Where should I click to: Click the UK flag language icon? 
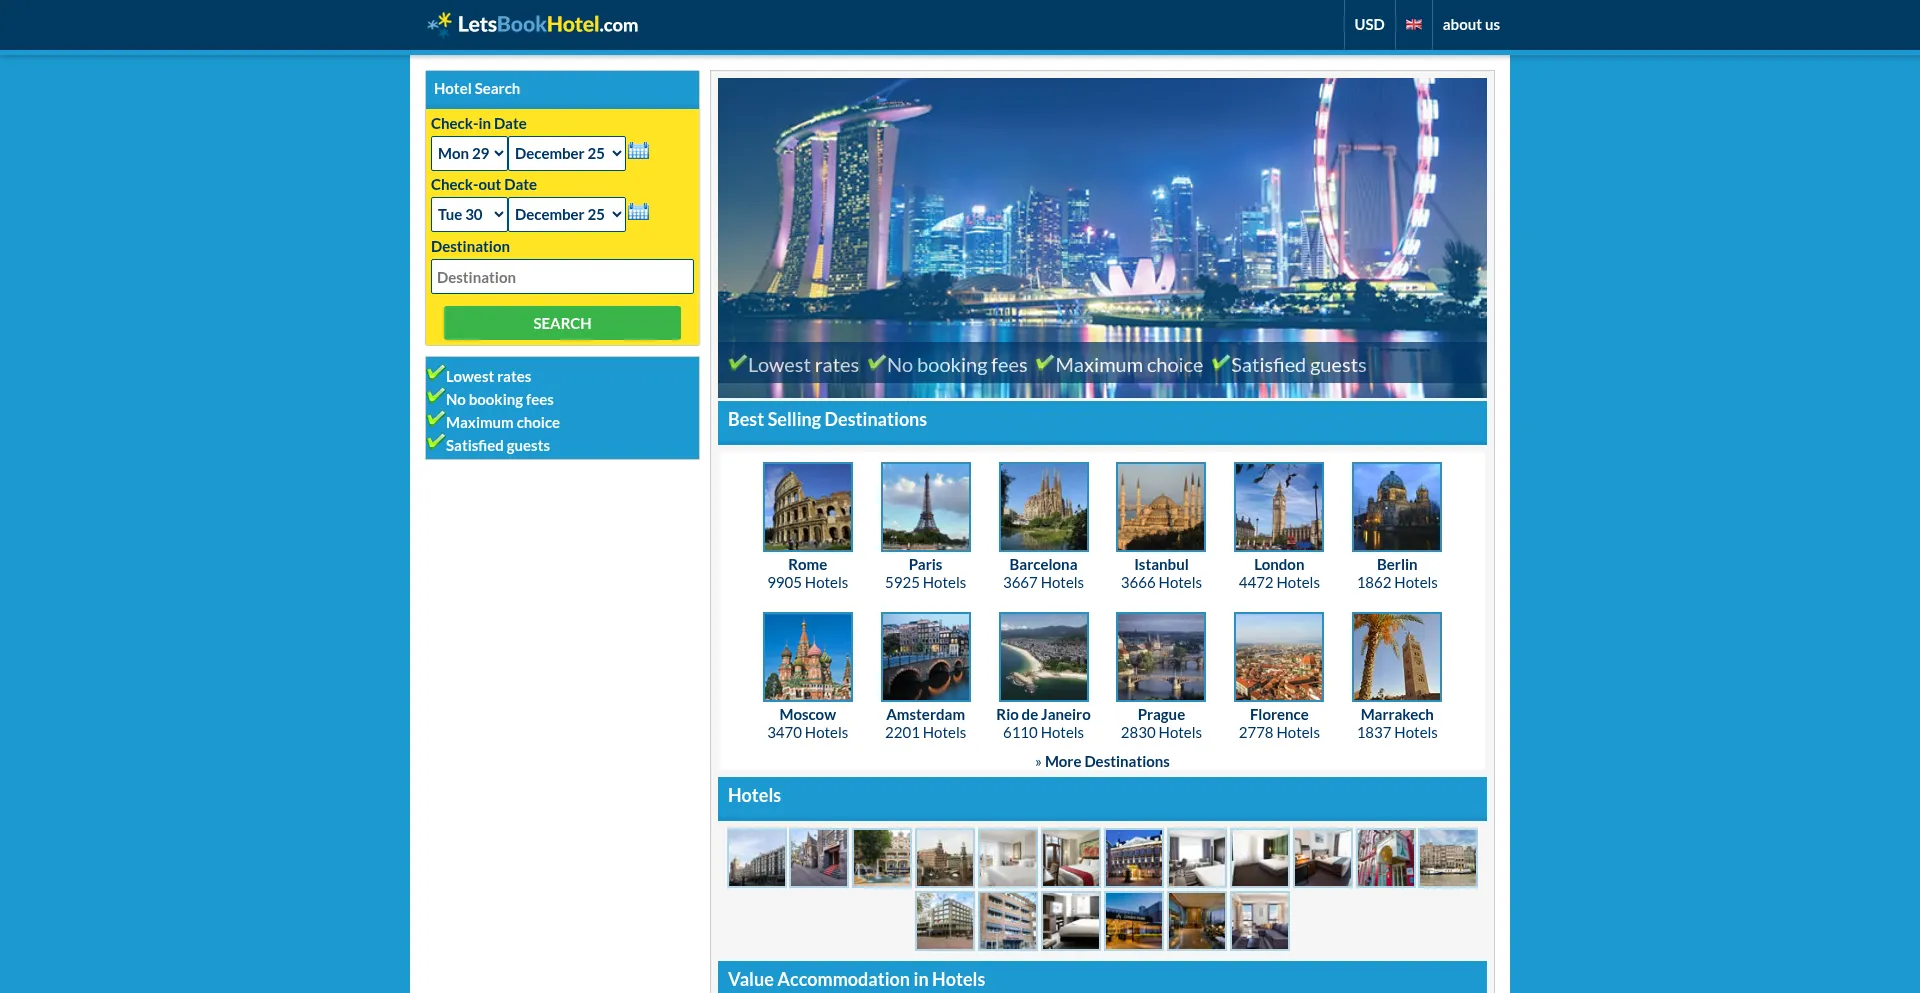click(1413, 24)
